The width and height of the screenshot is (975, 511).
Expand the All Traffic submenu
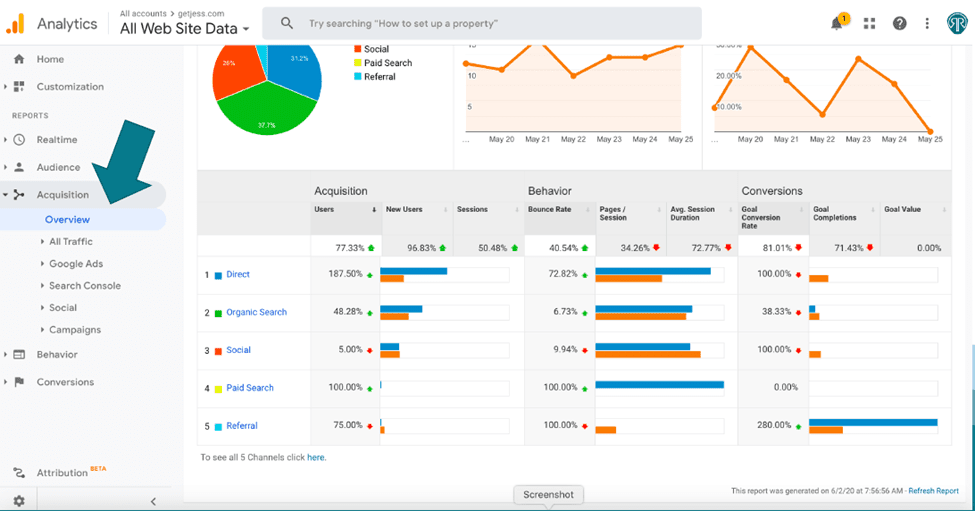pyautogui.click(x=70, y=241)
